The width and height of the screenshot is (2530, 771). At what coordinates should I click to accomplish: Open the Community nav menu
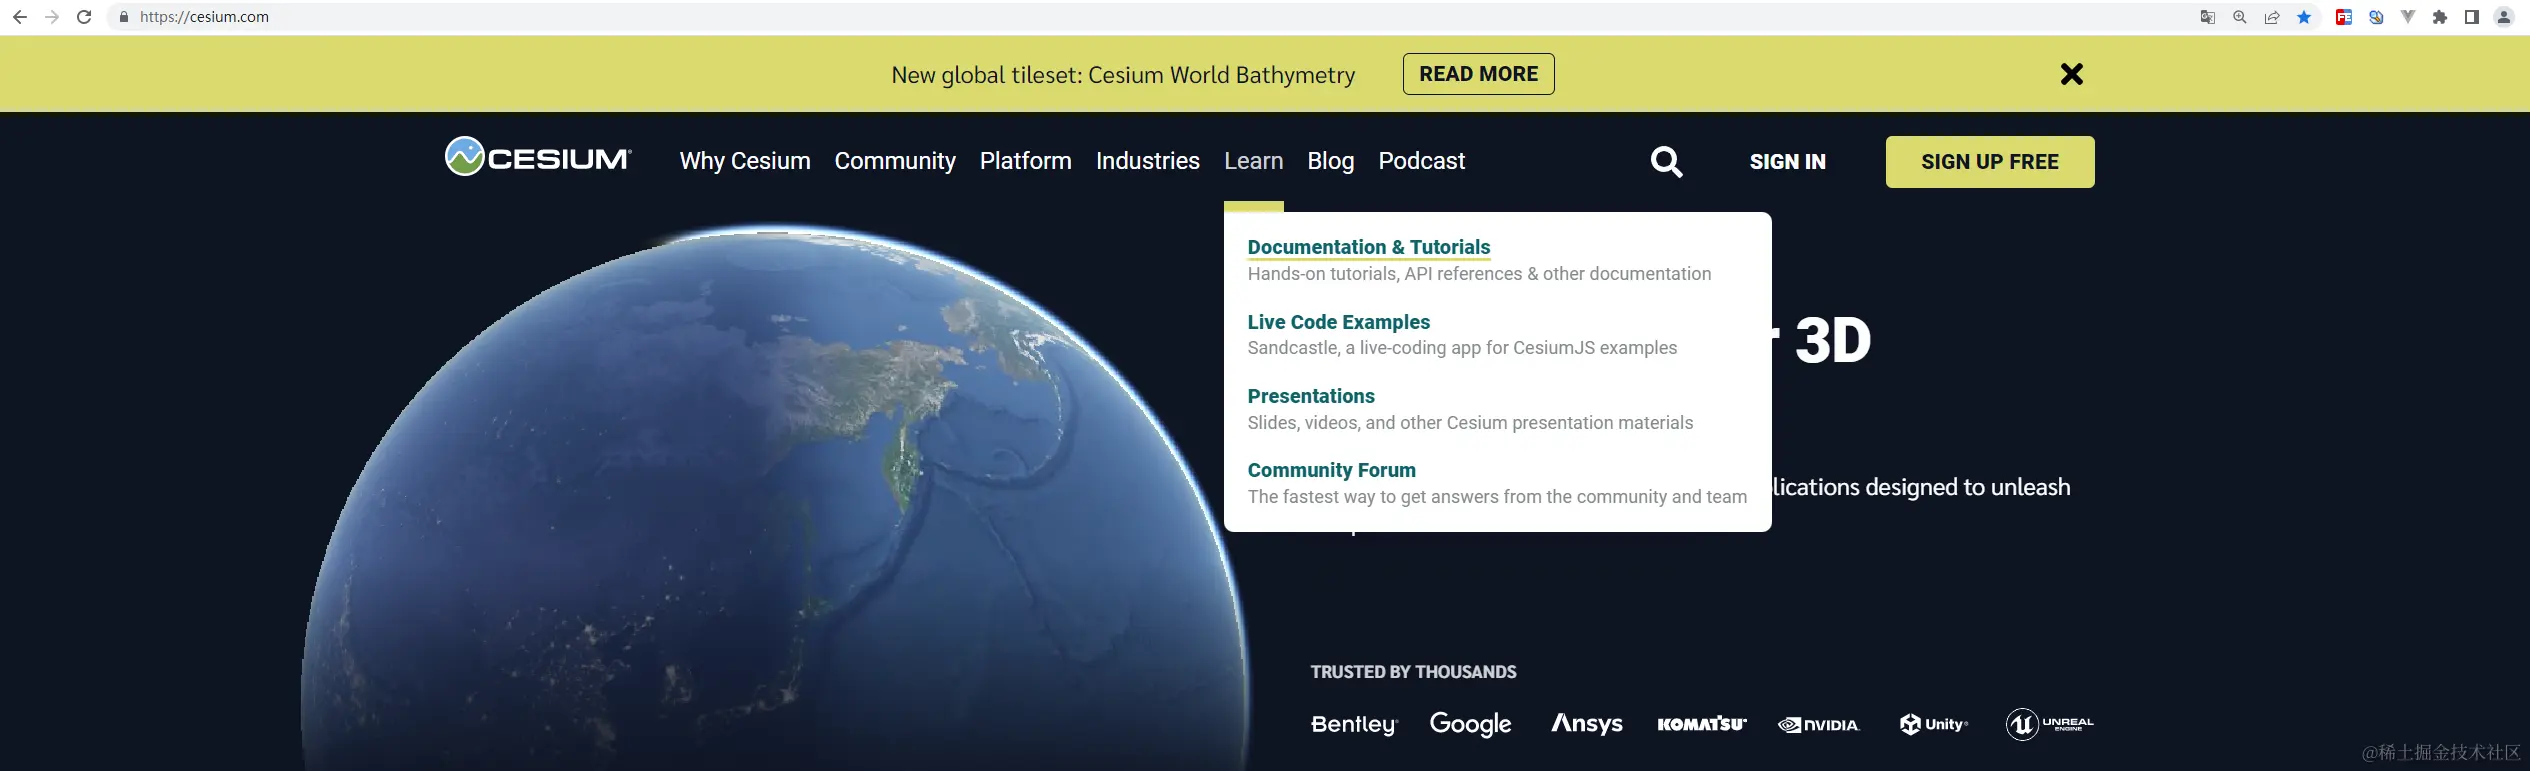pyautogui.click(x=895, y=161)
